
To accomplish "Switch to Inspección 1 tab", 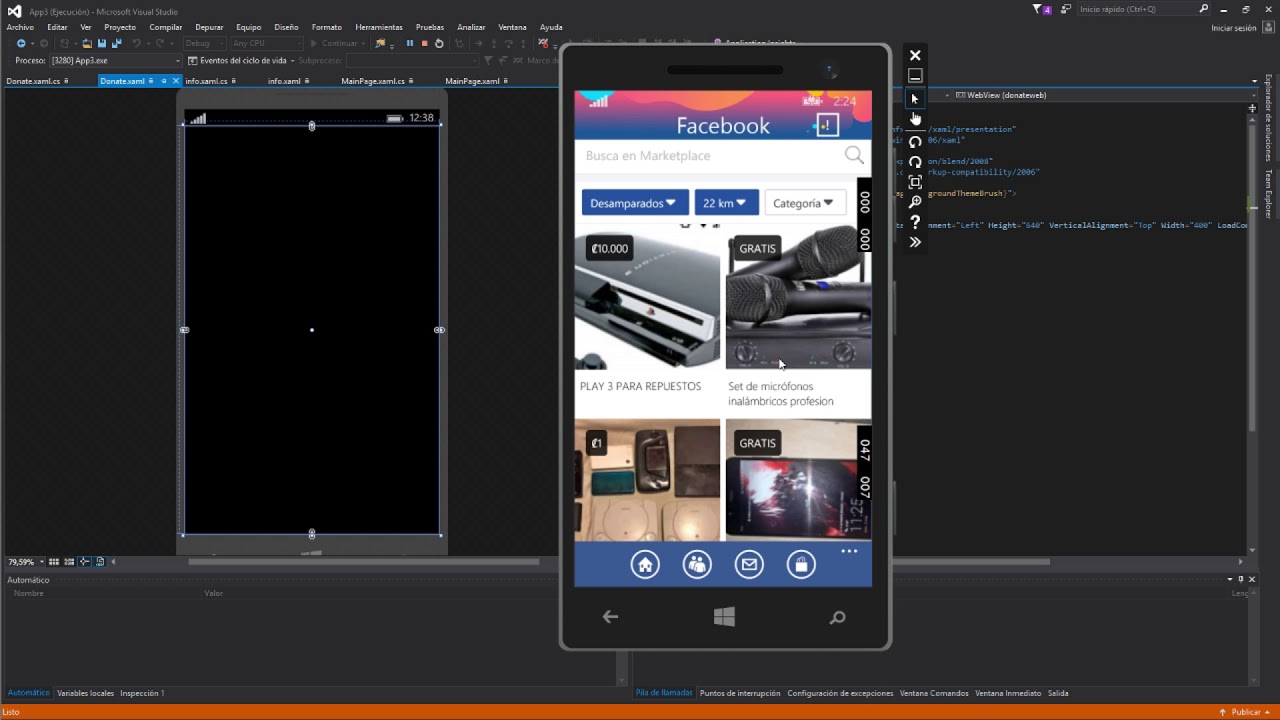I will (142, 693).
